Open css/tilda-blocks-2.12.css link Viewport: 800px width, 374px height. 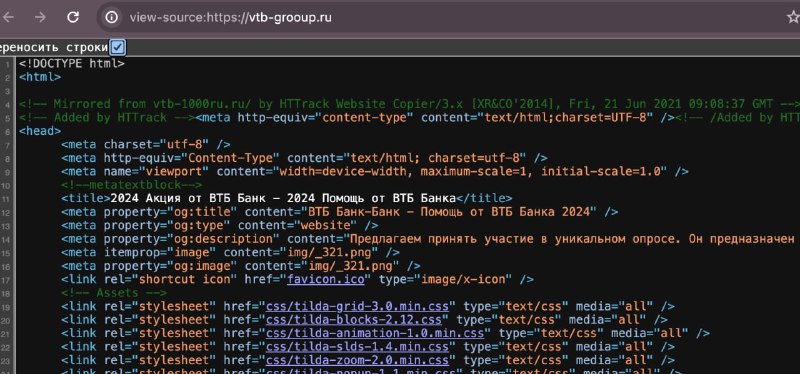pos(354,319)
